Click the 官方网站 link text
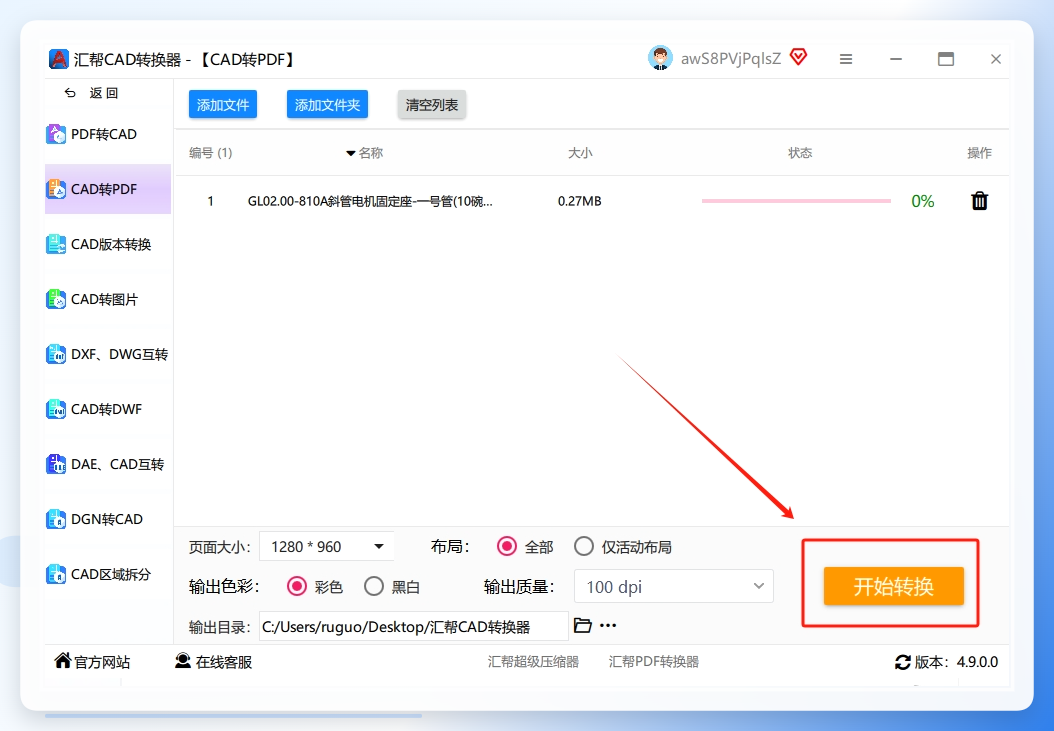The width and height of the screenshot is (1054, 731). click(x=102, y=662)
